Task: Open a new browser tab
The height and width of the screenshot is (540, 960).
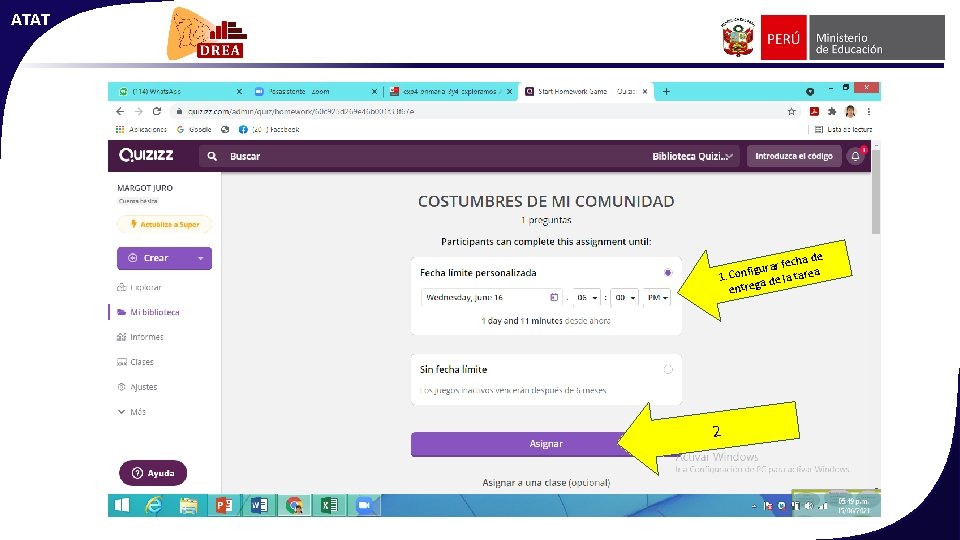Action: tap(666, 92)
